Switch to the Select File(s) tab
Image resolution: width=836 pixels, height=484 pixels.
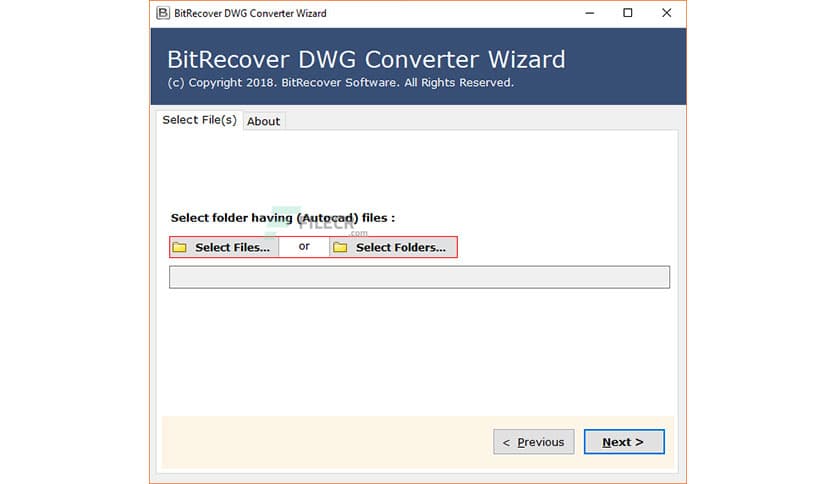(199, 120)
